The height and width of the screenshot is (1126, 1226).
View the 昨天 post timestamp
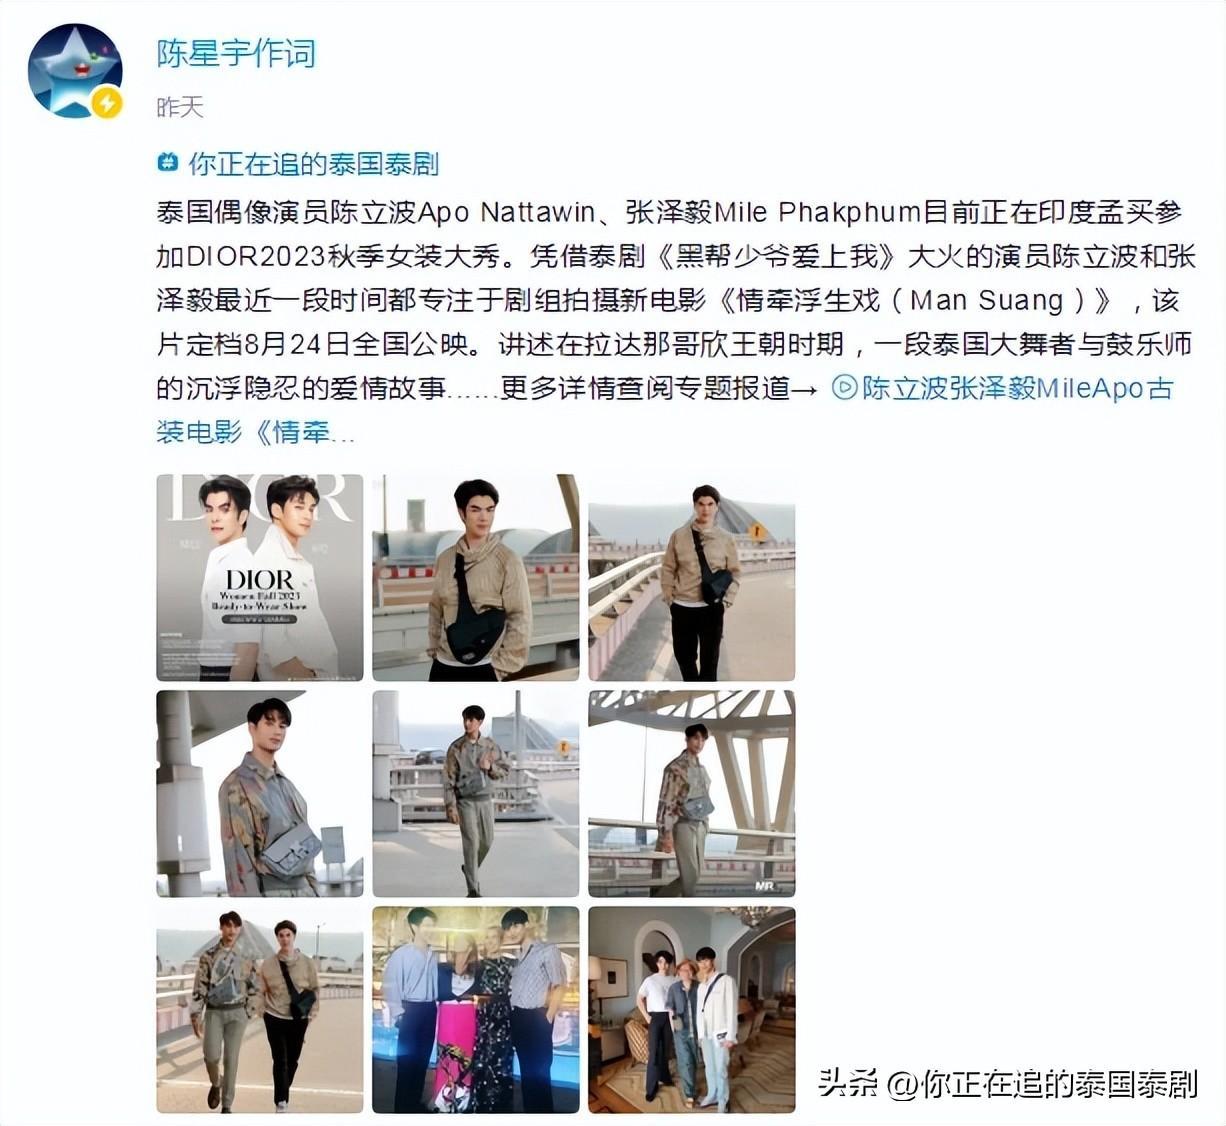(180, 107)
